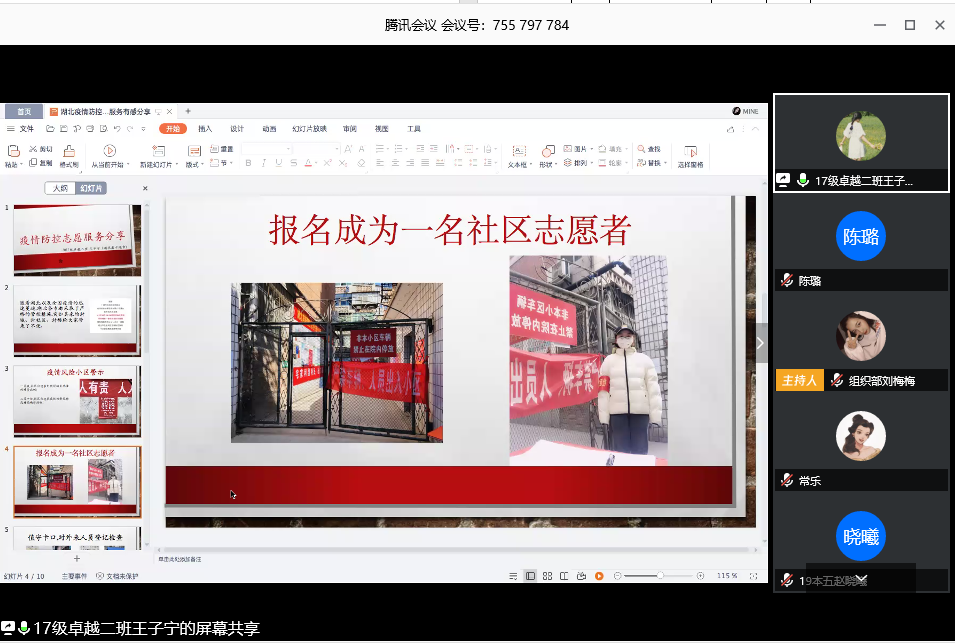Start slideshow with 从当前开始 play icon

[110, 150]
